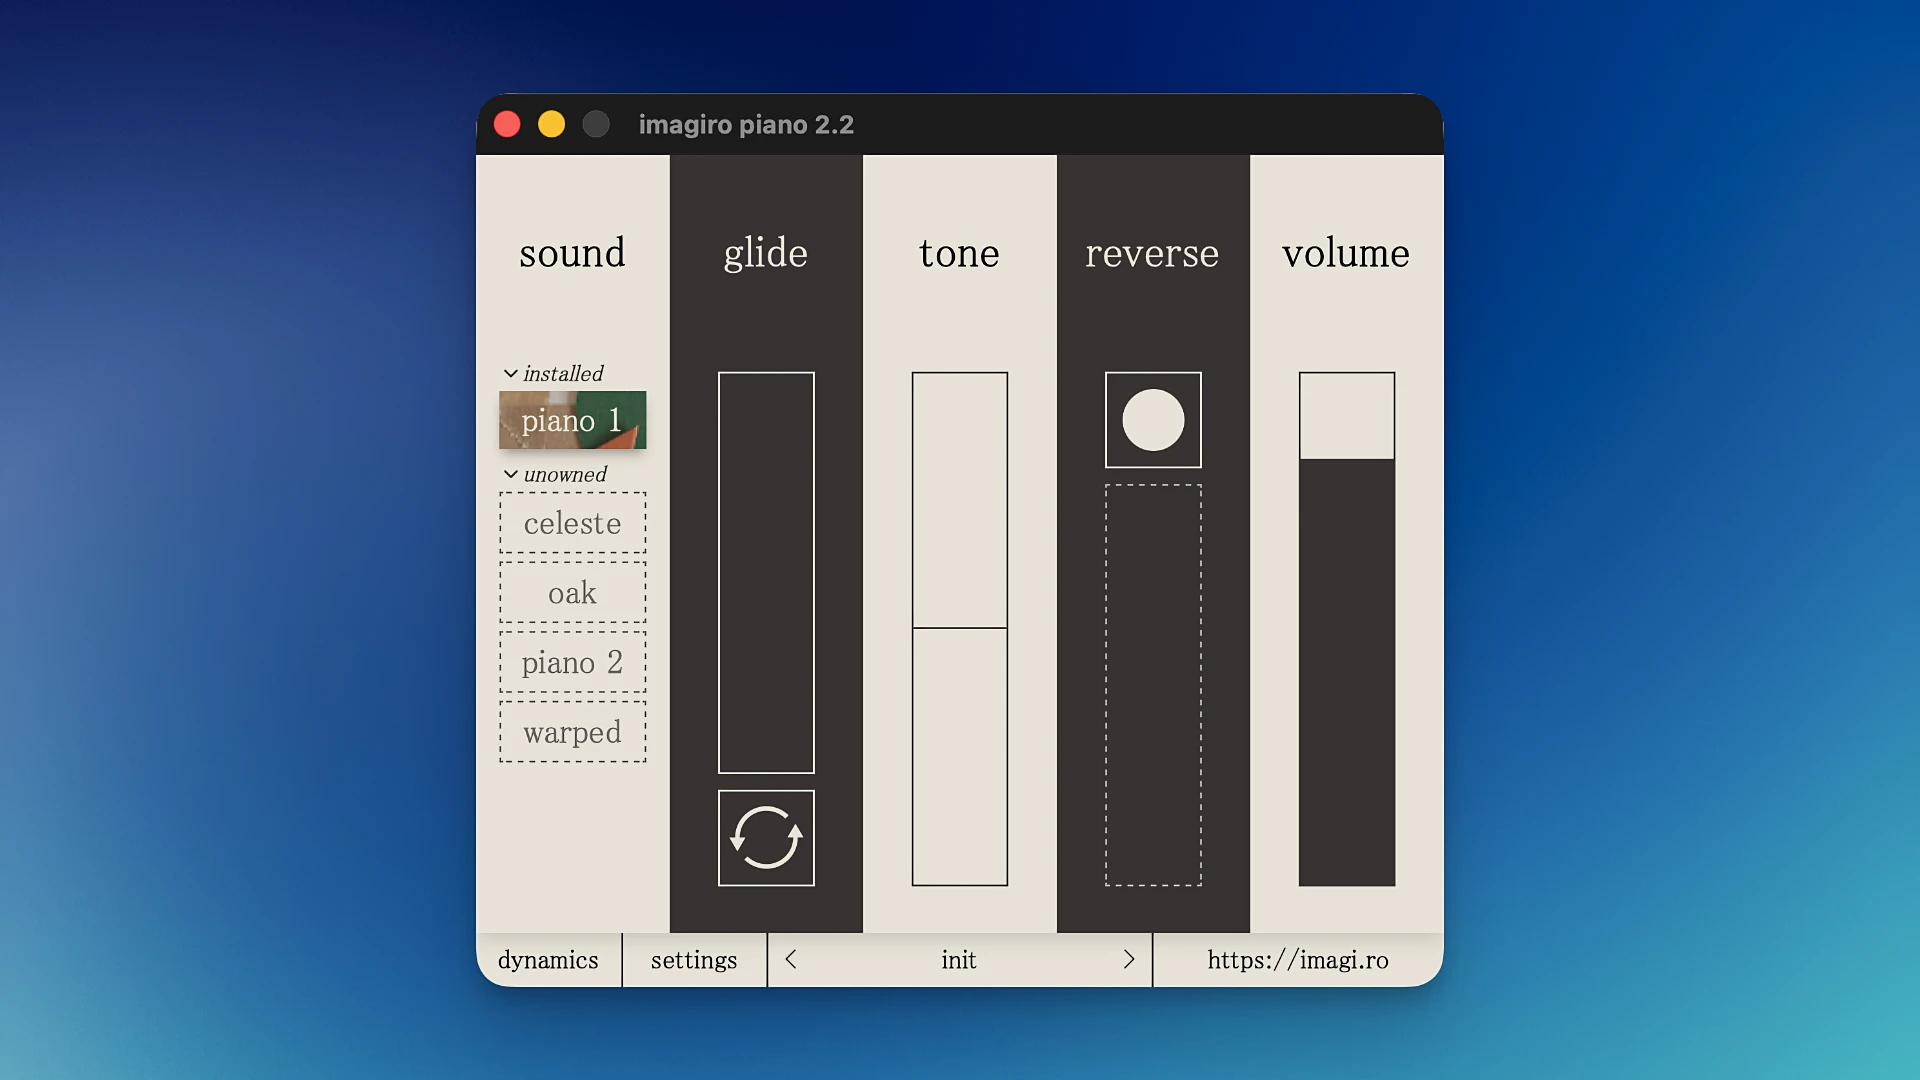1920x1080 pixels.
Task: Toggle the dashed reverse mode area
Action: pos(1152,685)
